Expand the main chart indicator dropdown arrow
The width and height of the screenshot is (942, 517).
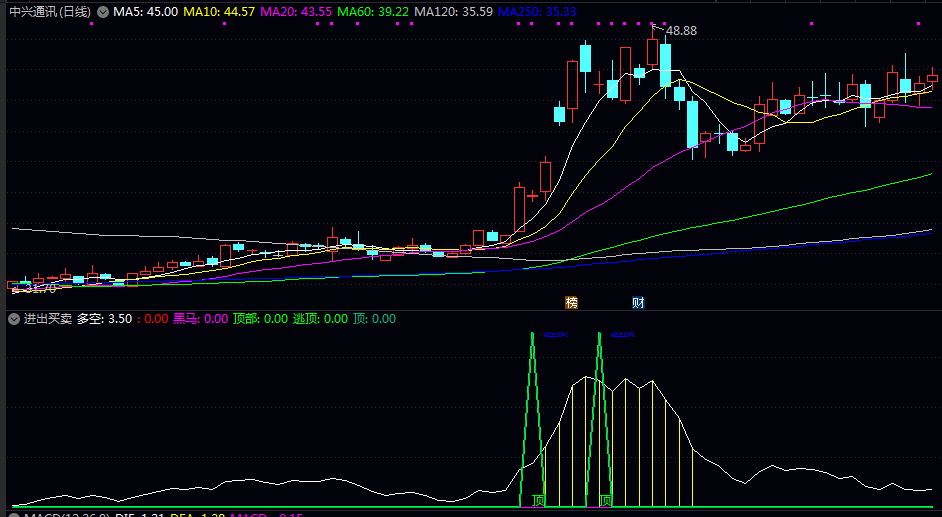pyautogui.click(x=102, y=12)
